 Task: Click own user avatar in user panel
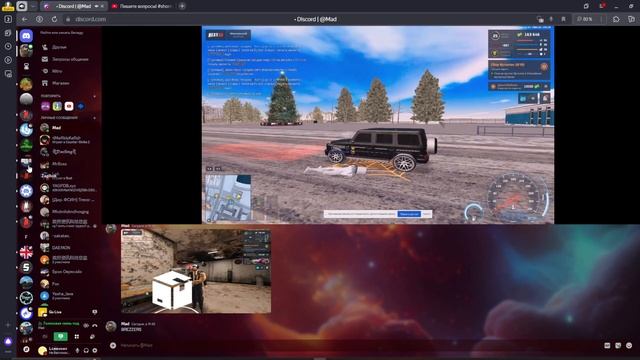point(42,350)
